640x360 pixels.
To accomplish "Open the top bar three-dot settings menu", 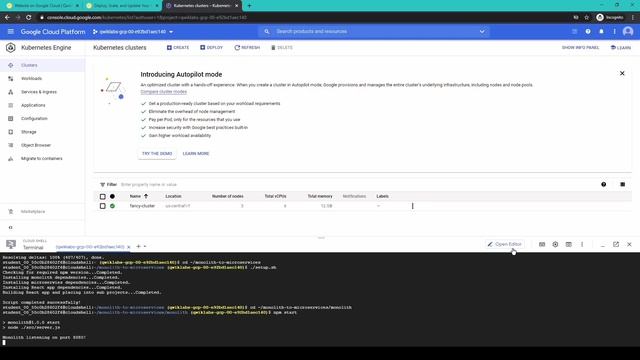I will coord(614,31).
